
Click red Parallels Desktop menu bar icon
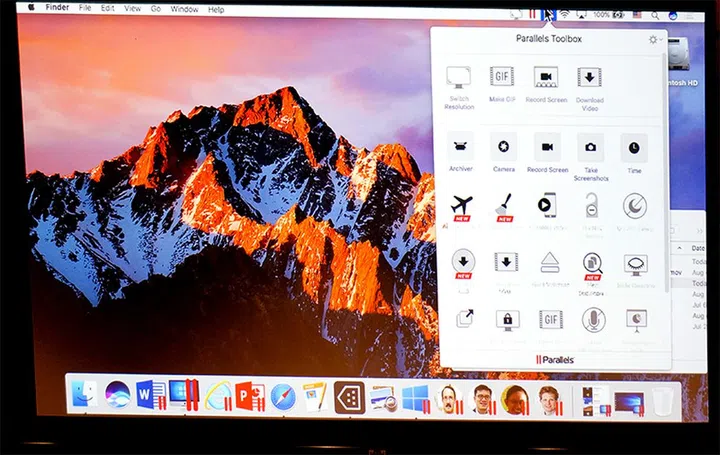532,14
